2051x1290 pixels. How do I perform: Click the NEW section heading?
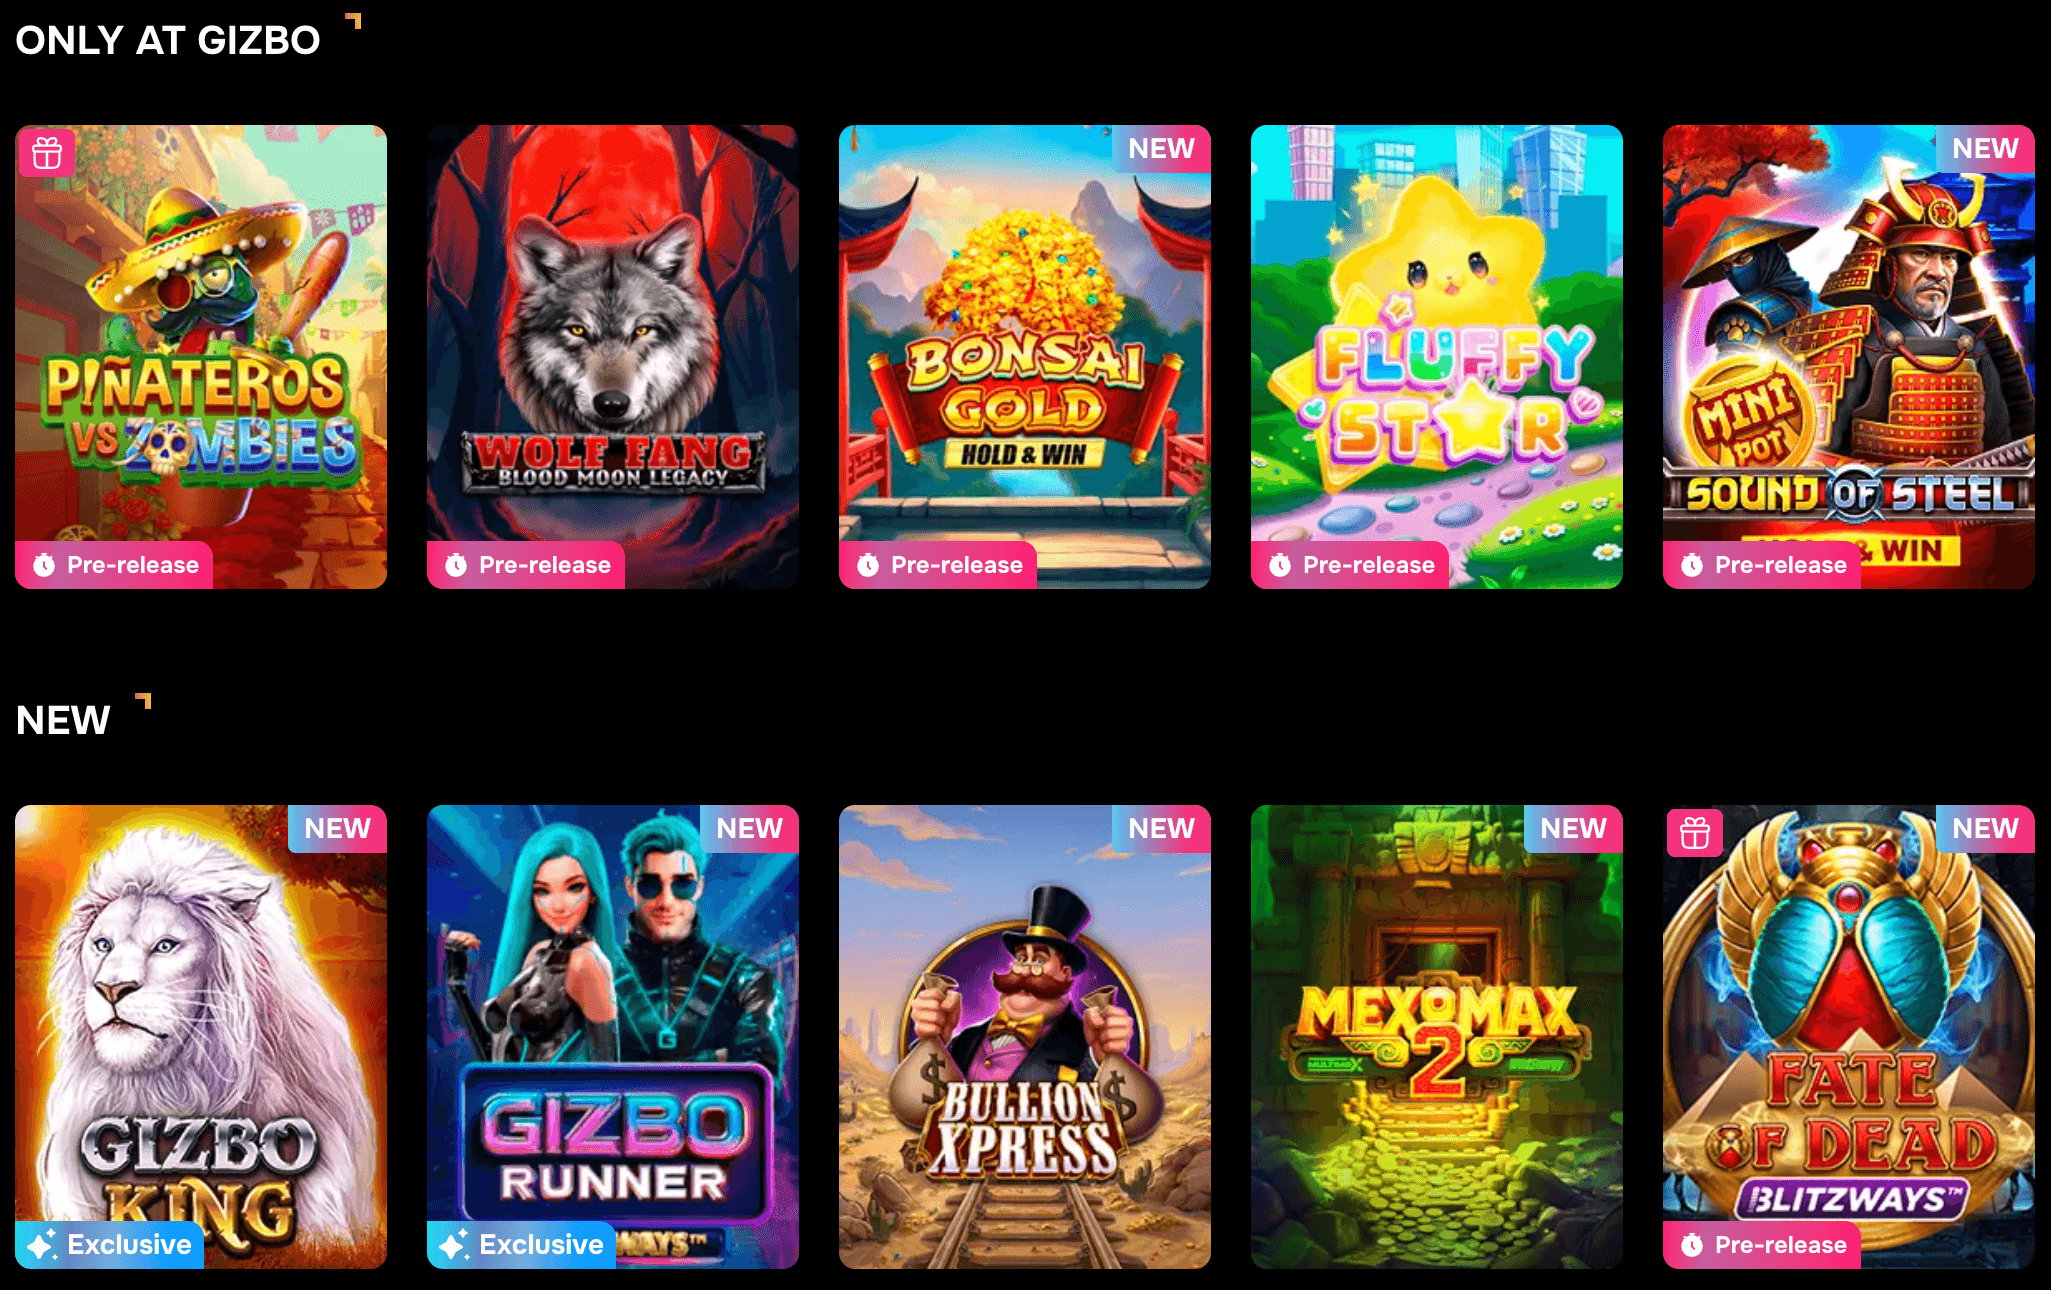click(63, 721)
